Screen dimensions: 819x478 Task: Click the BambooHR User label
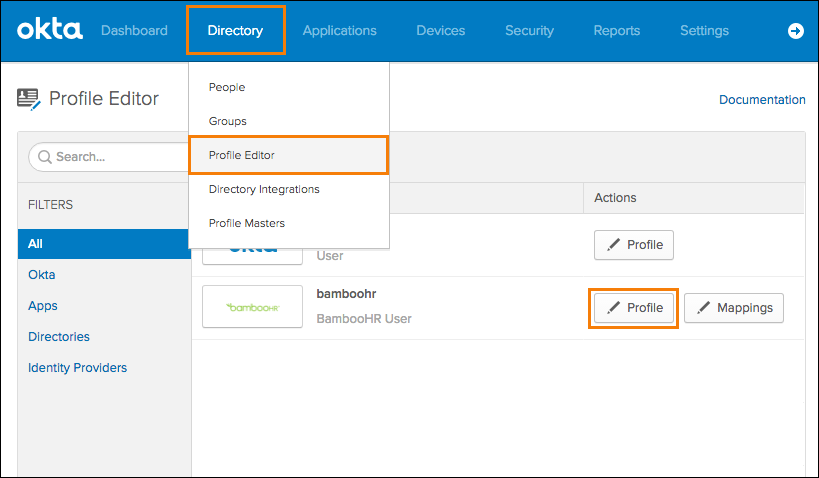(x=364, y=319)
